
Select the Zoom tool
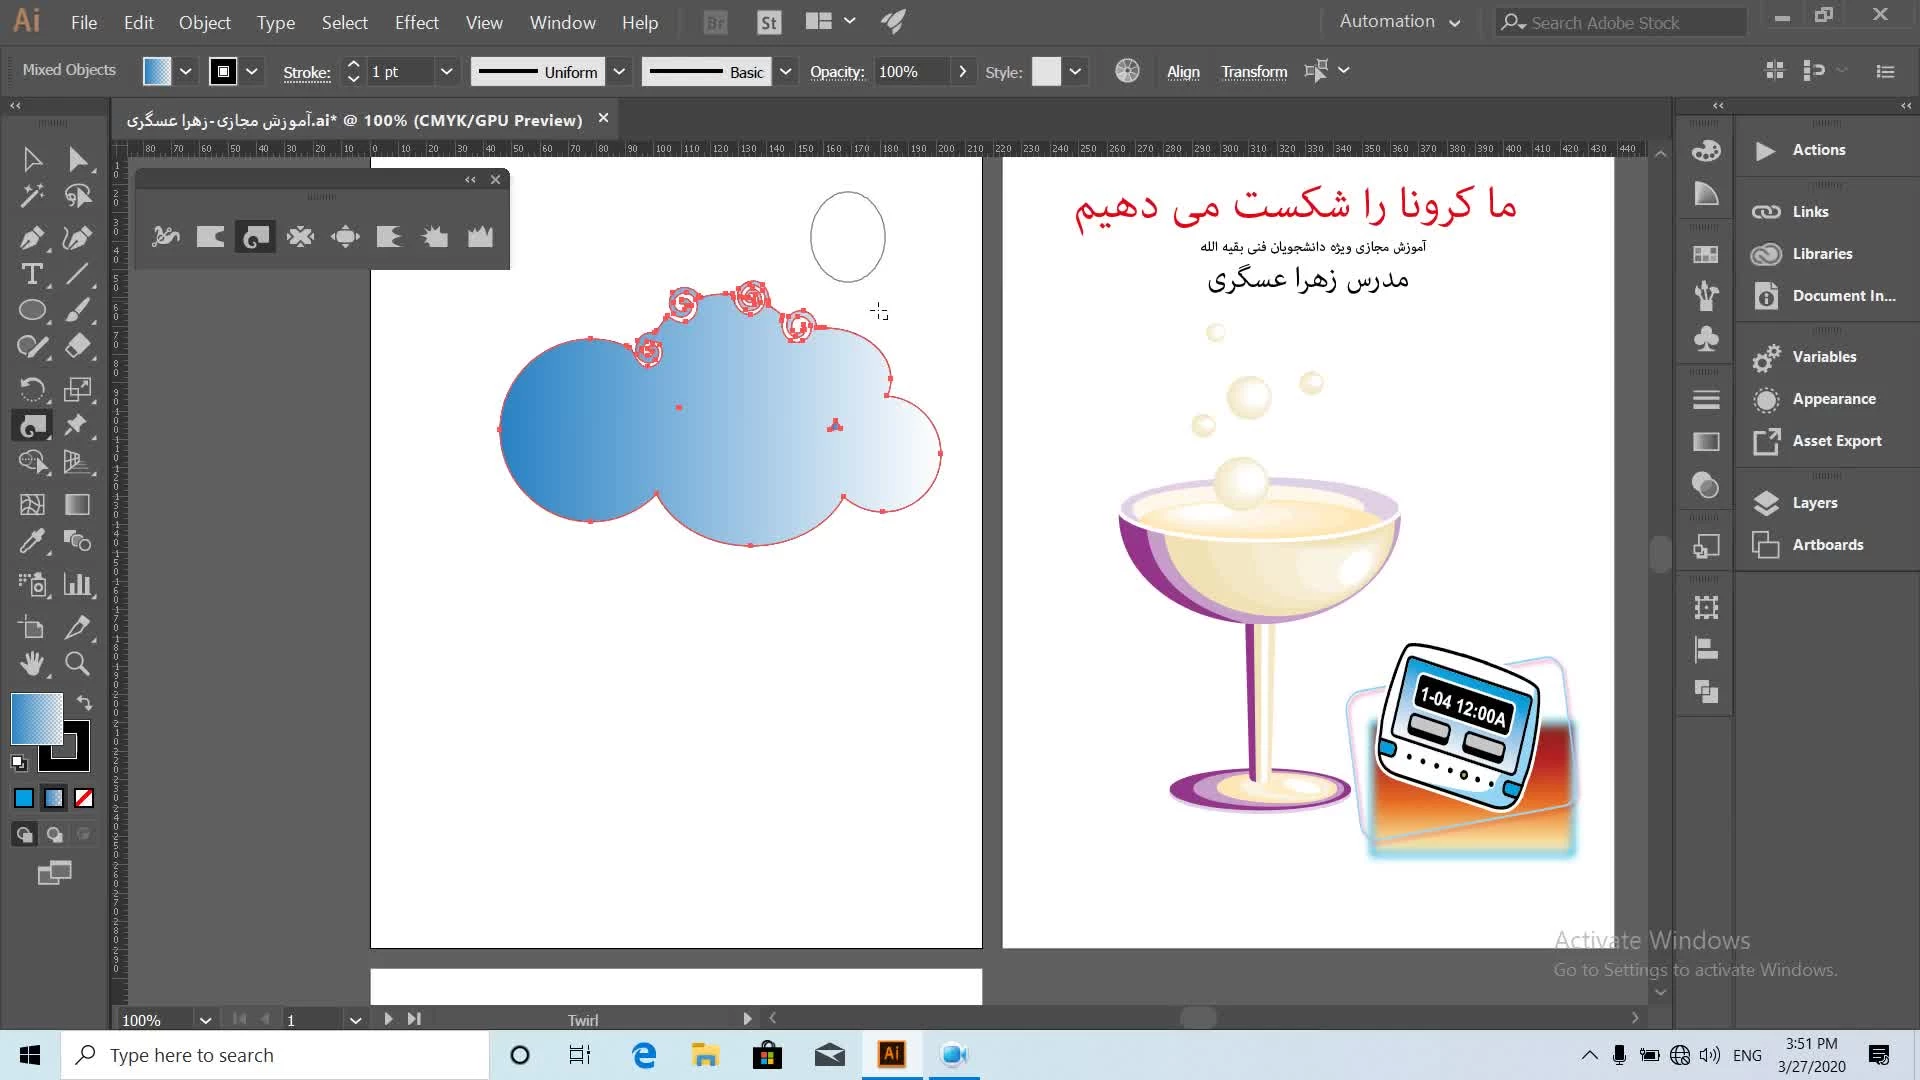77,663
